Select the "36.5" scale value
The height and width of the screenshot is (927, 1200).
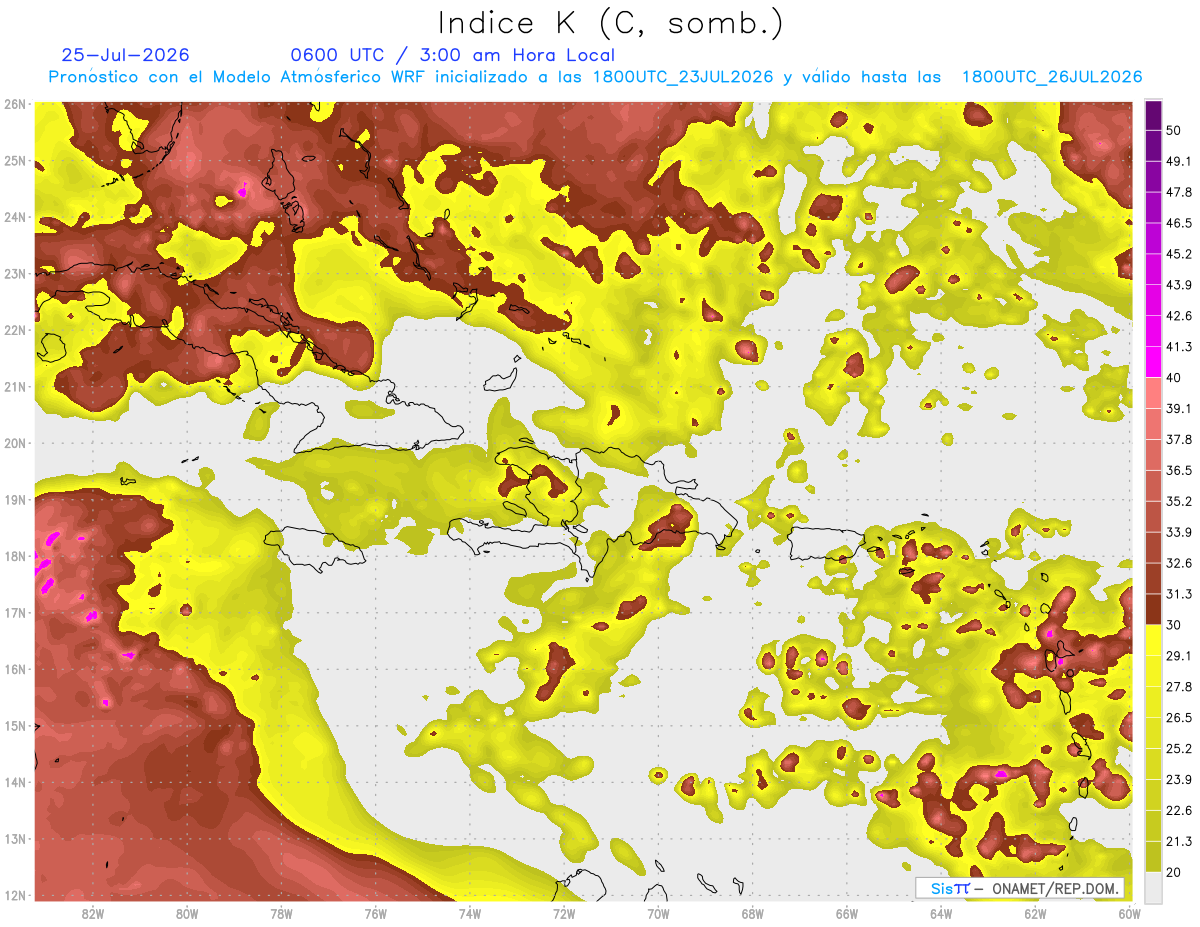click(x=1178, y=470)
